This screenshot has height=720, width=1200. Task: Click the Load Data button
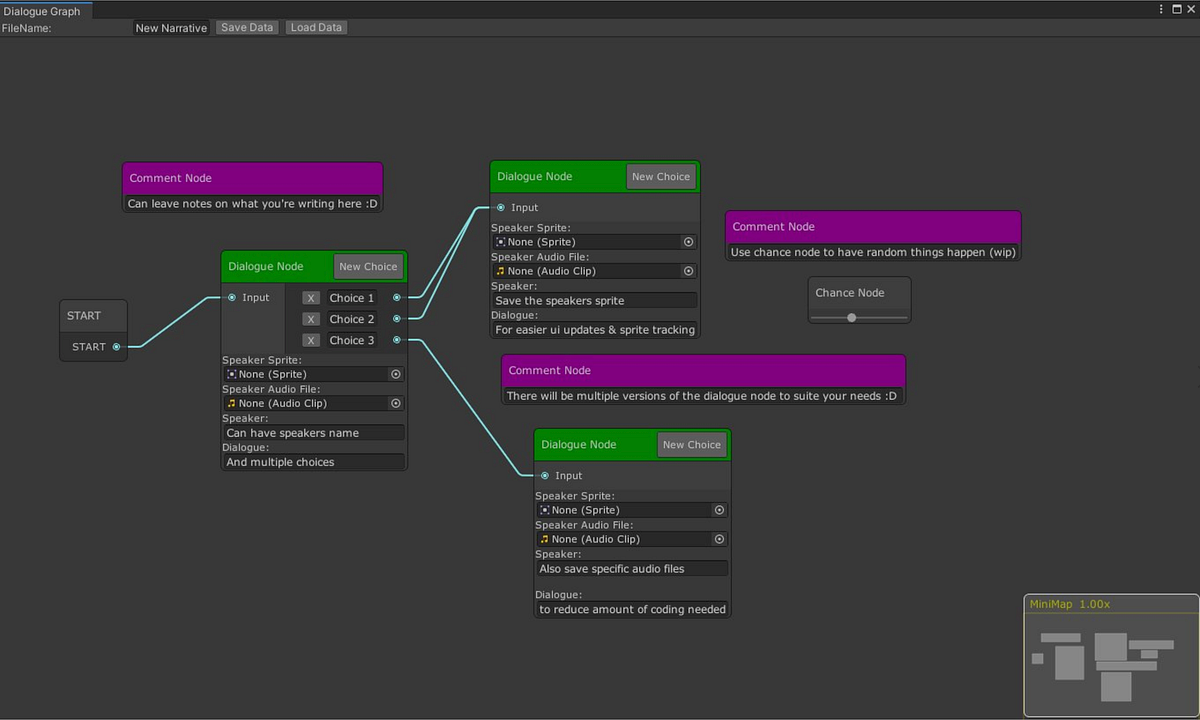pyautogui.click(x=315, y=27)
